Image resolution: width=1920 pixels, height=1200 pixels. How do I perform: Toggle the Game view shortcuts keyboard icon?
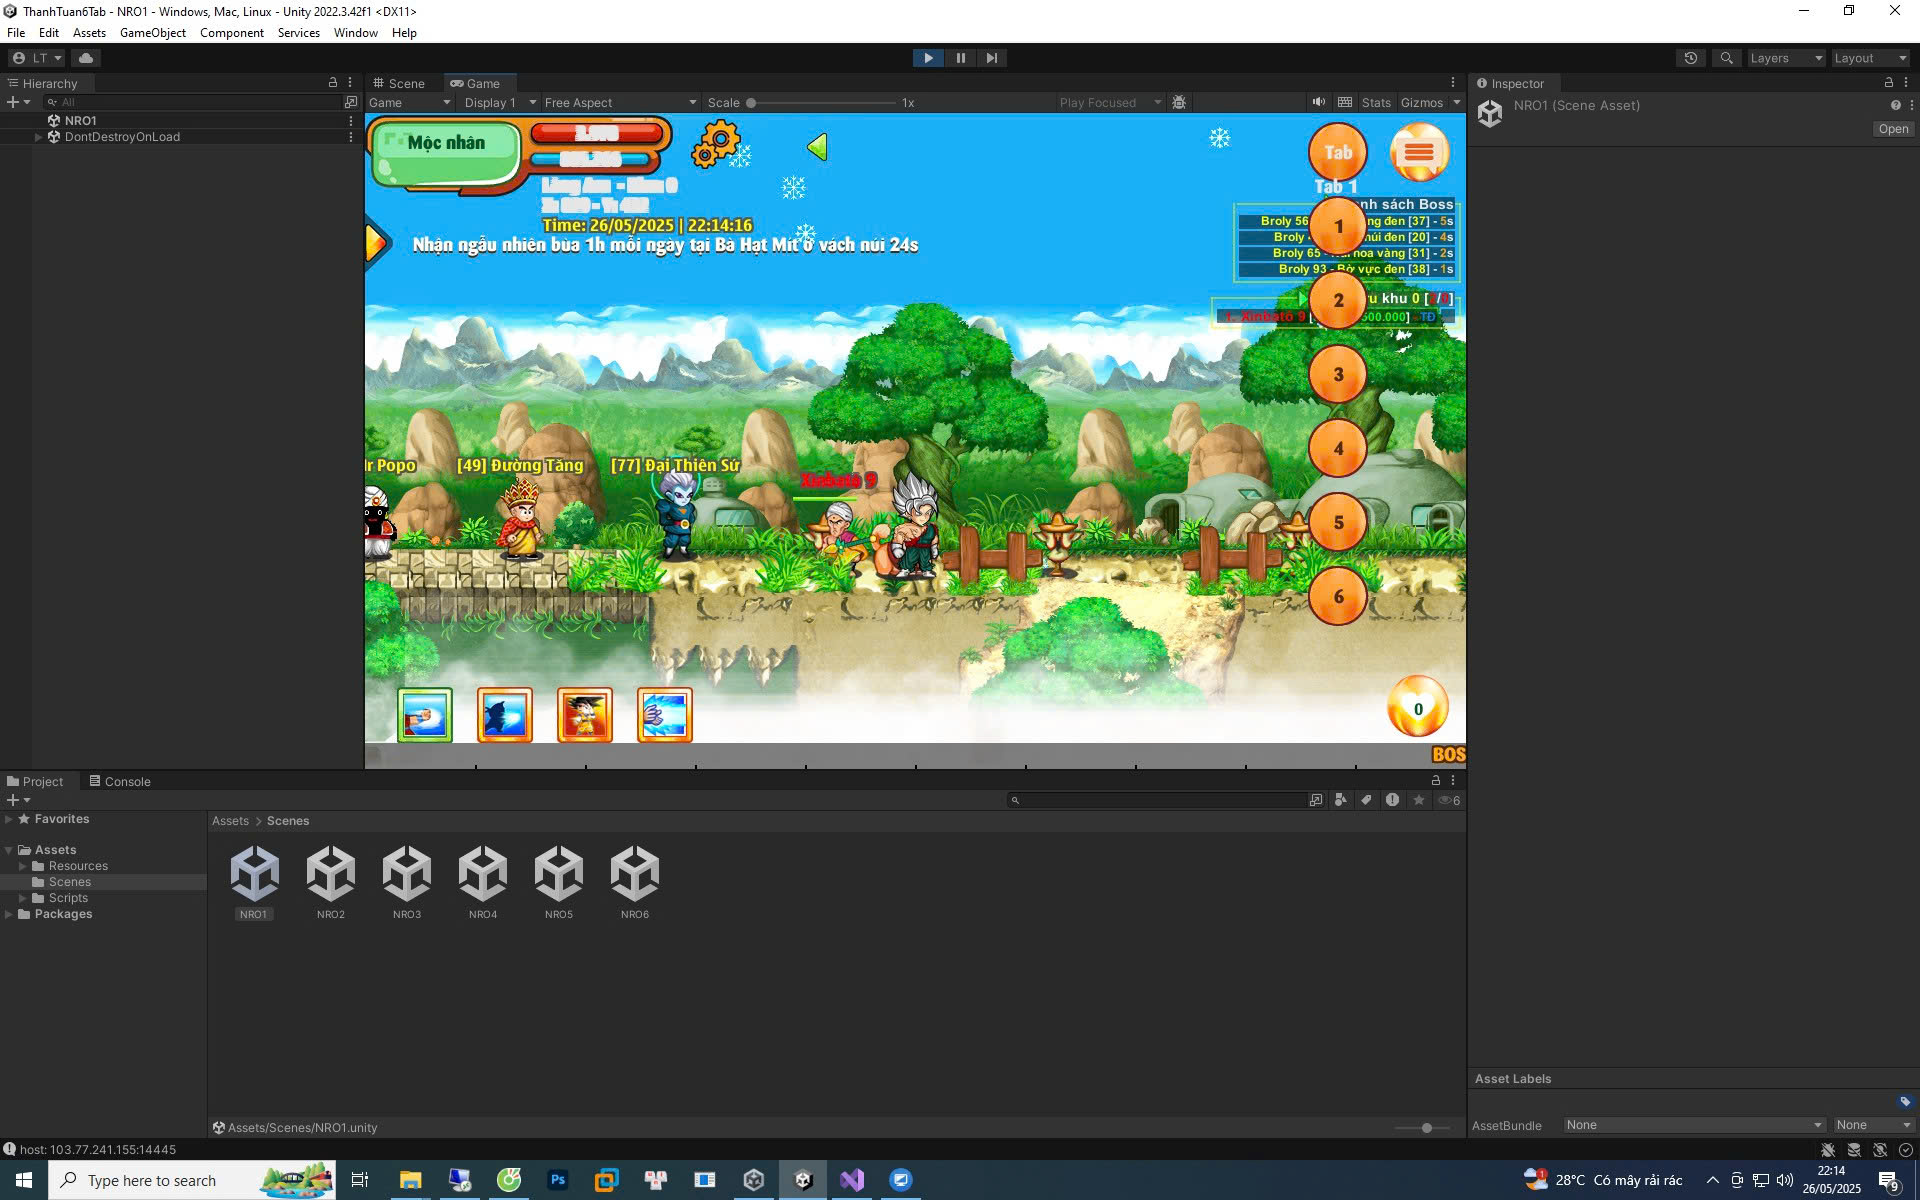[1345, 102]
